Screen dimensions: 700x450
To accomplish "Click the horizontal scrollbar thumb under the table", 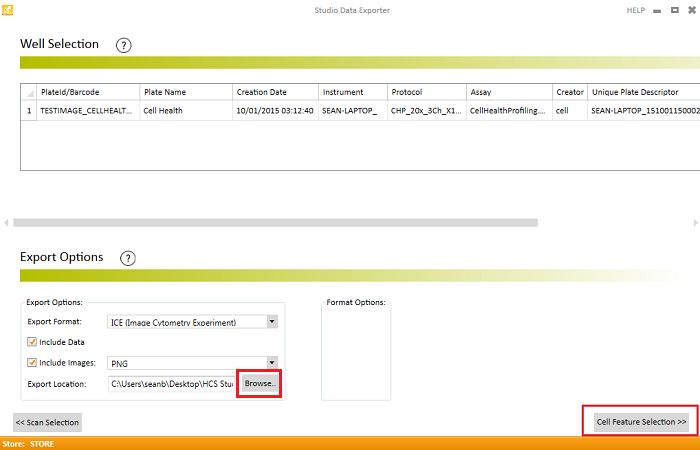I will [277, 222].
